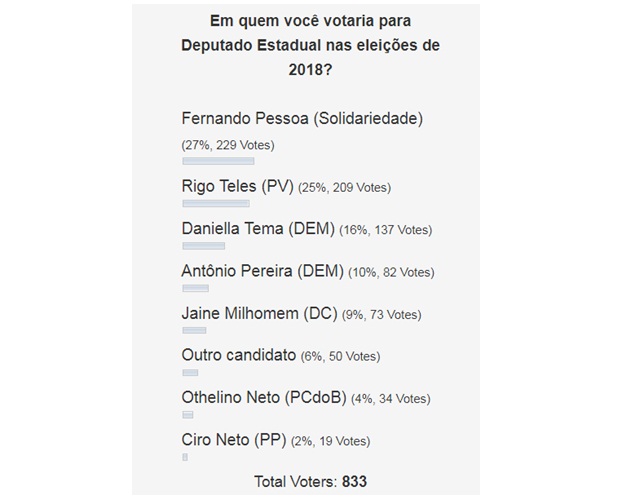Select Daniella Tema (DEM) poll entry

pos(258,228)
